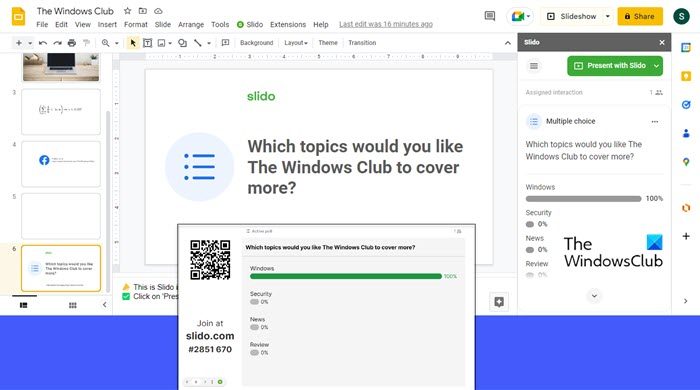
Task: Hide the side panel chevron
Action: pyautogui.click(x=686, y=301)
